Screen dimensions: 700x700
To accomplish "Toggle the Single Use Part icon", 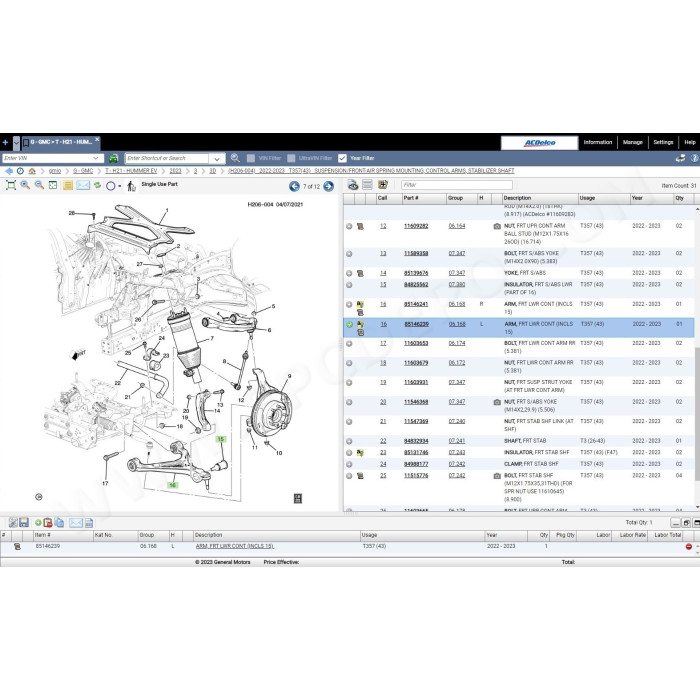I will point(131,186).
